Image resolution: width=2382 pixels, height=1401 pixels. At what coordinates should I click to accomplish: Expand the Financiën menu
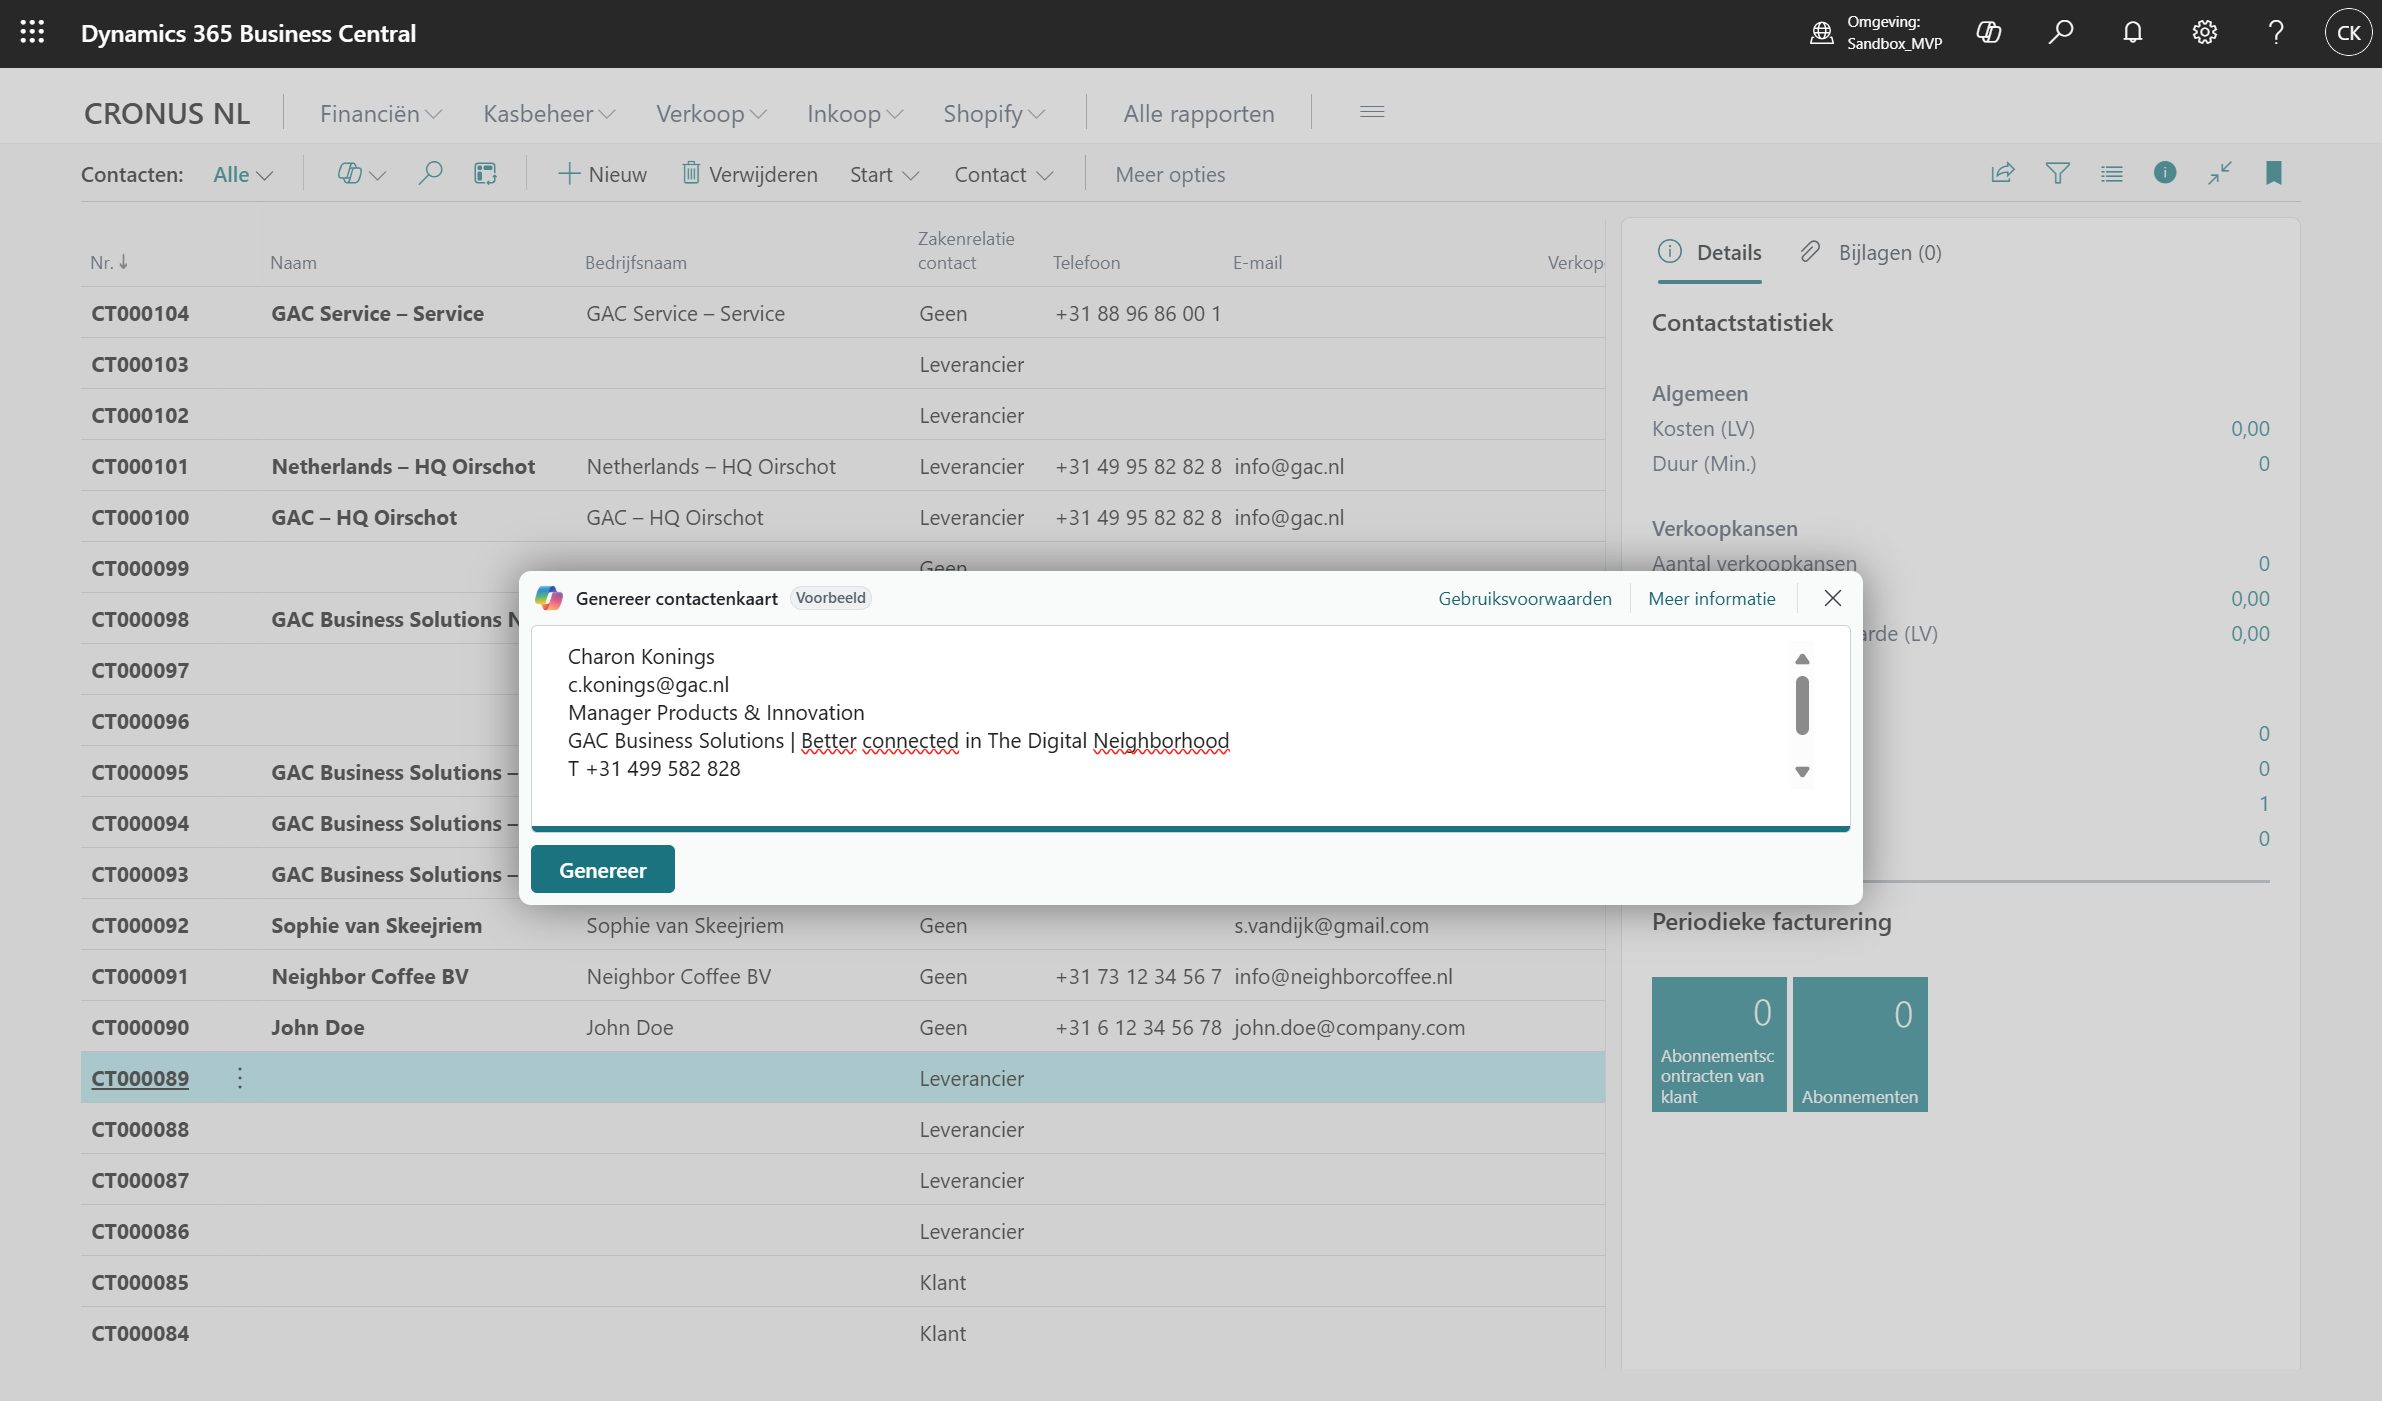(x=380, y=114)
